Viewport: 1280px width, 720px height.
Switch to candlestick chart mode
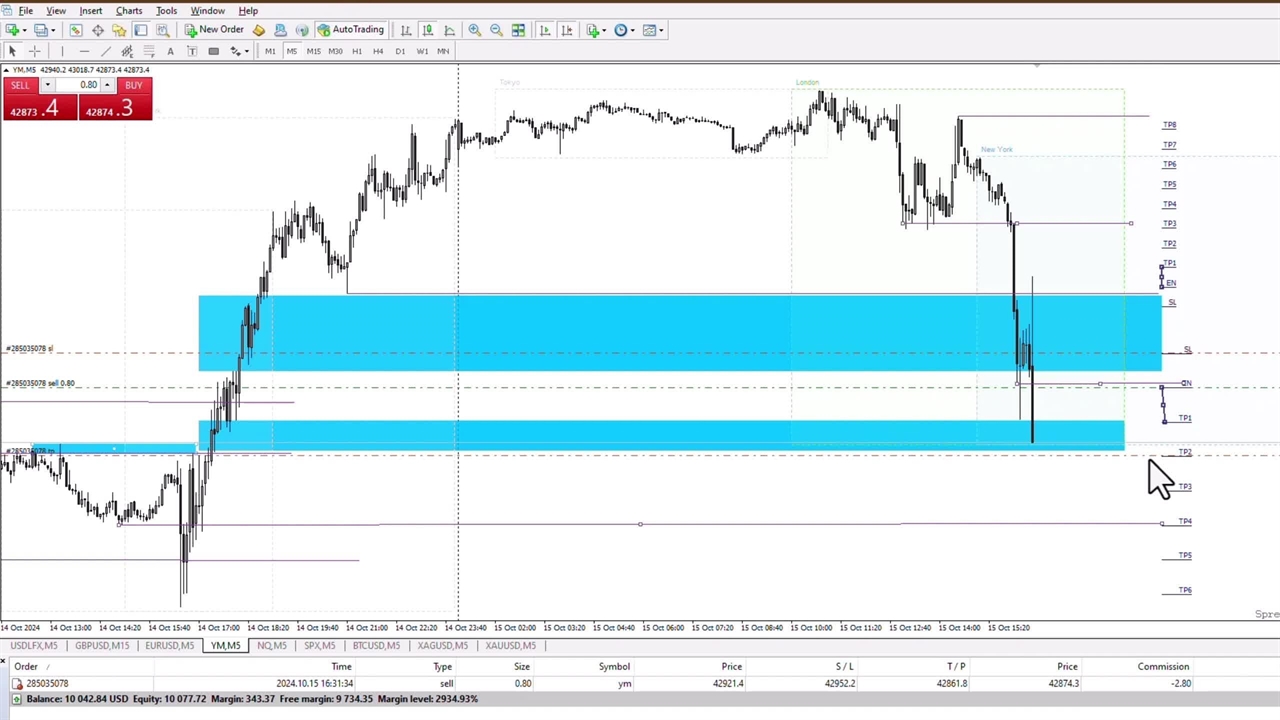428,30
